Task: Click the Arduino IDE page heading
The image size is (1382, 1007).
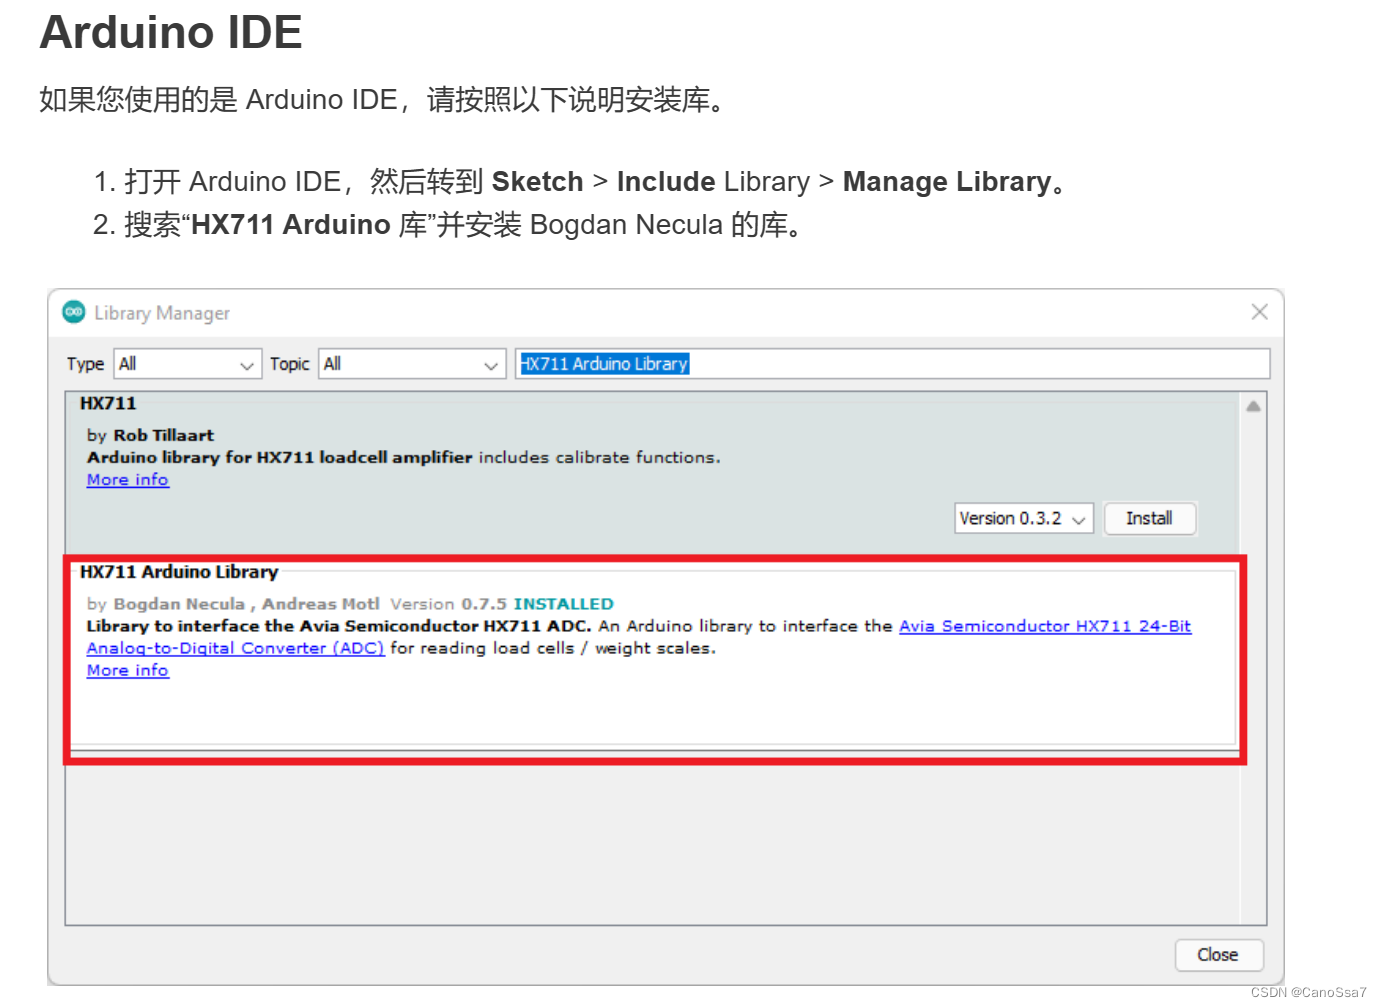Action: tap(170, 32)
